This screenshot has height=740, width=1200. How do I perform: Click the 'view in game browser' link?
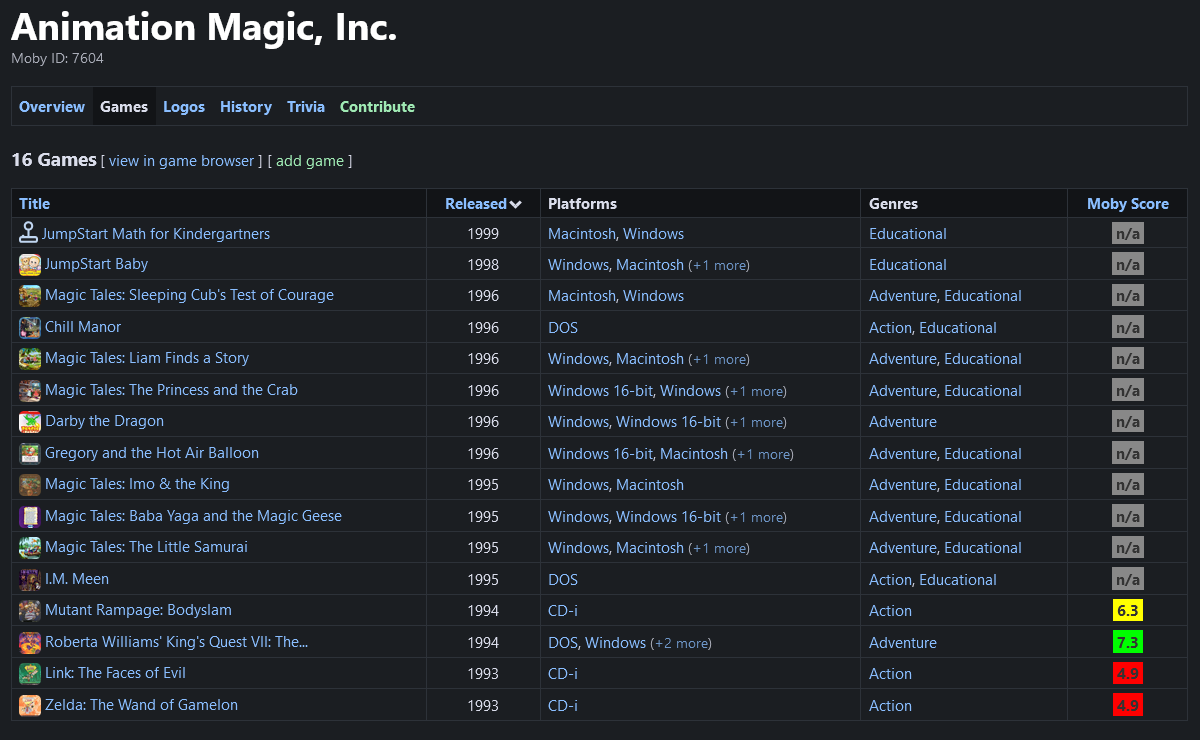[x=182, y=161]
